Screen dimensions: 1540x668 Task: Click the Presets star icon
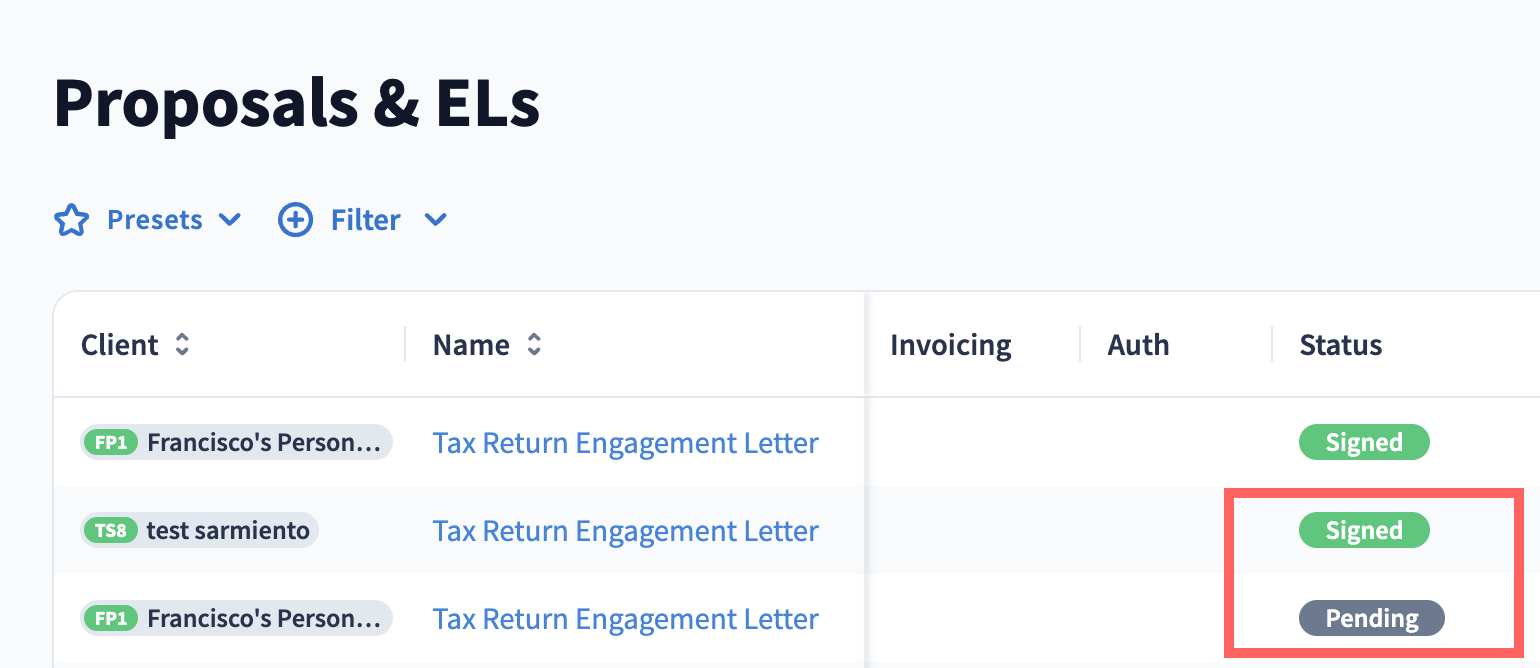[71, 220]
